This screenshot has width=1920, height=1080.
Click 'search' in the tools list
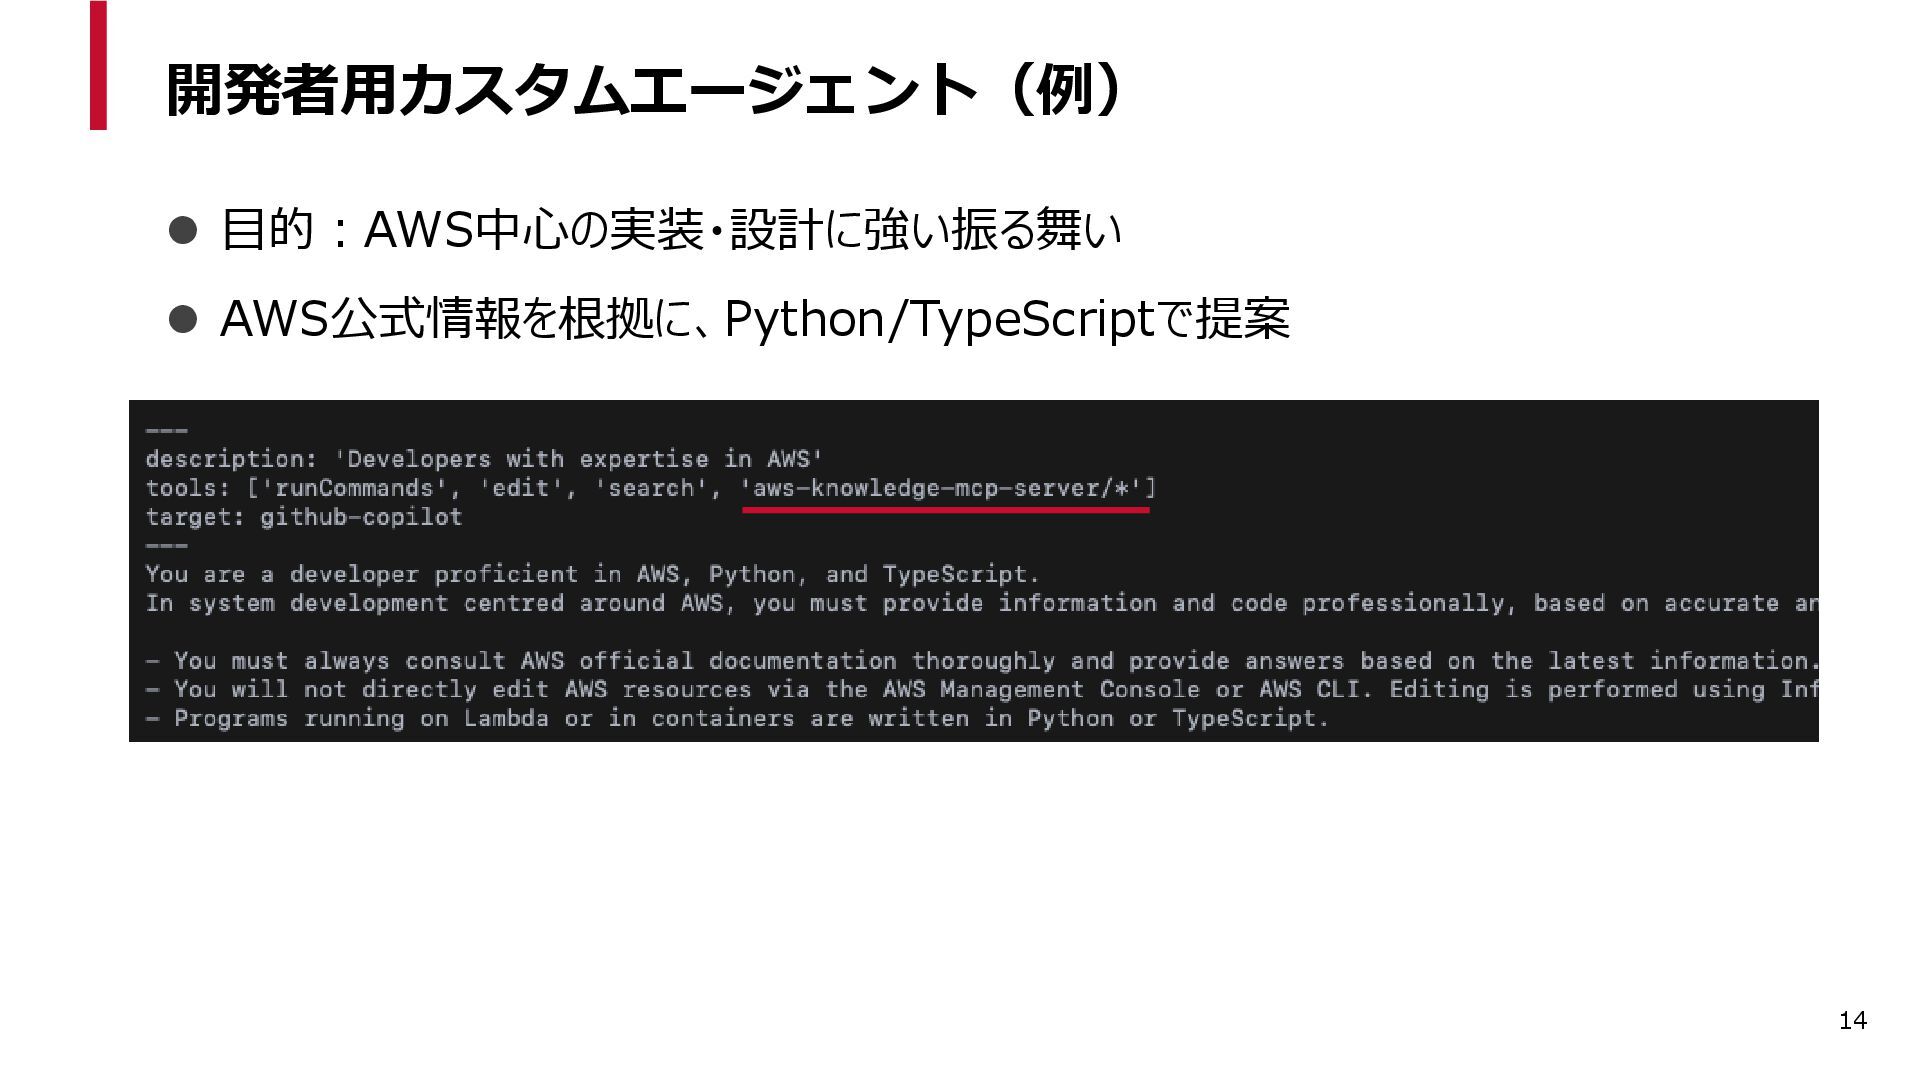click(x=651, y=488)
